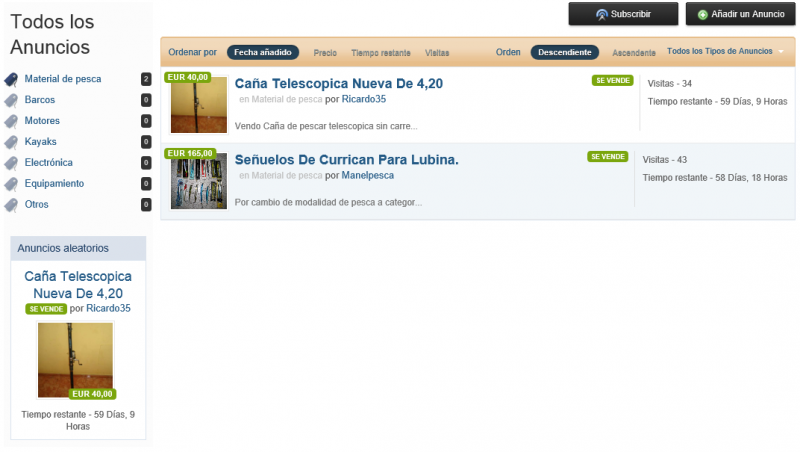
Task: Click the random ad fishing rod thumbnail
Action: 75,358
